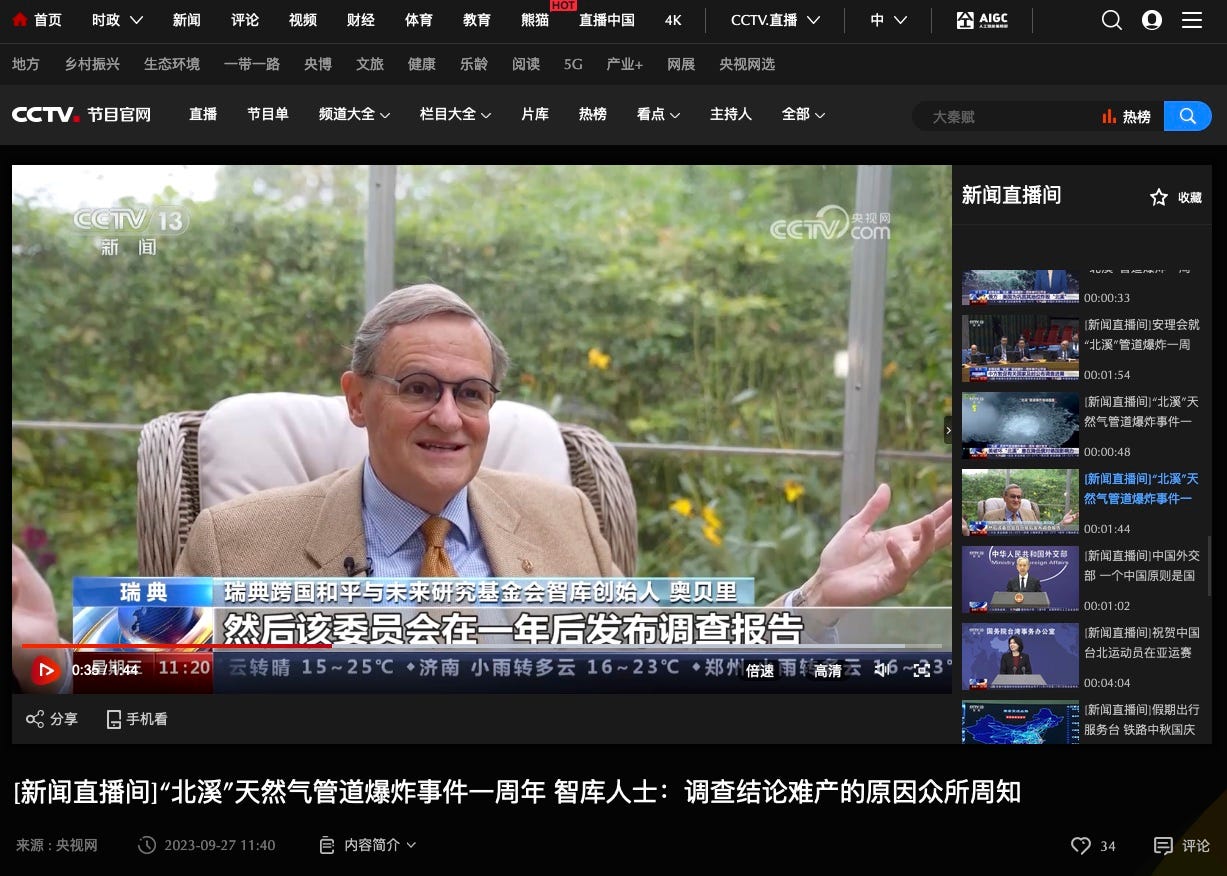1227x876 pixels.
Task: Click the AIGC logo icon
Action: click(x=981, y=20)
